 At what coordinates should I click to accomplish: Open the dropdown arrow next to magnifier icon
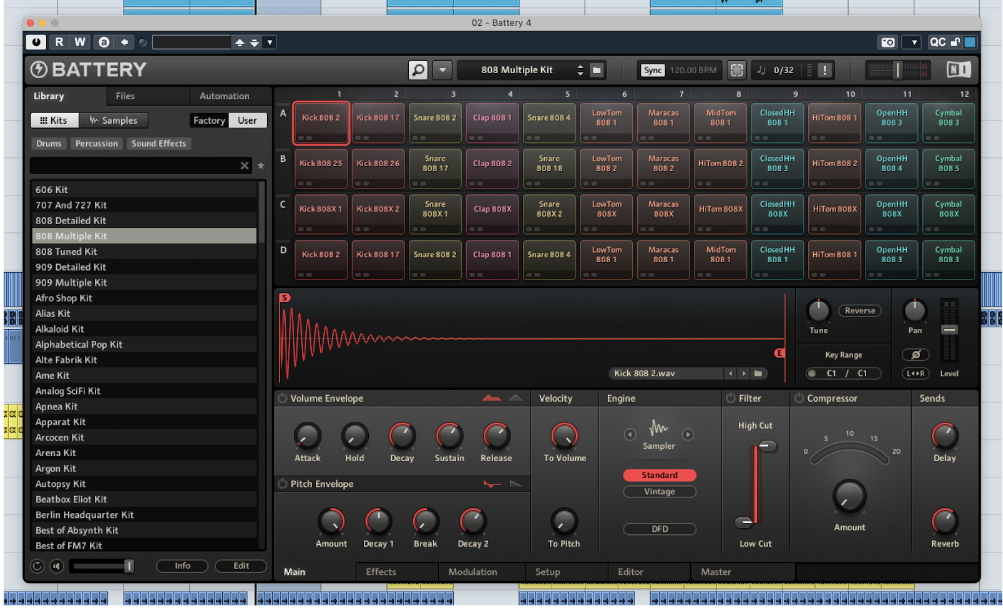coord(443,70)
